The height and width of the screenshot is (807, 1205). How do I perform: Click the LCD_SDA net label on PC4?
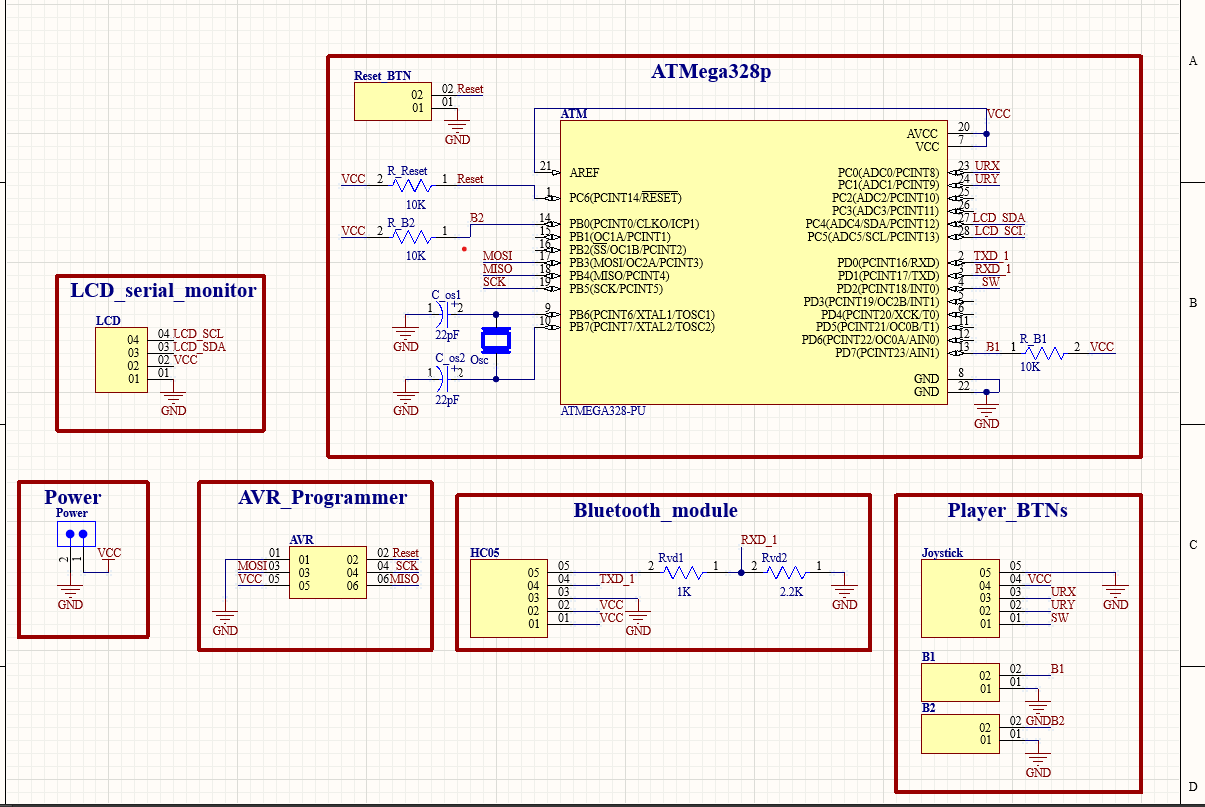(998, 217)
